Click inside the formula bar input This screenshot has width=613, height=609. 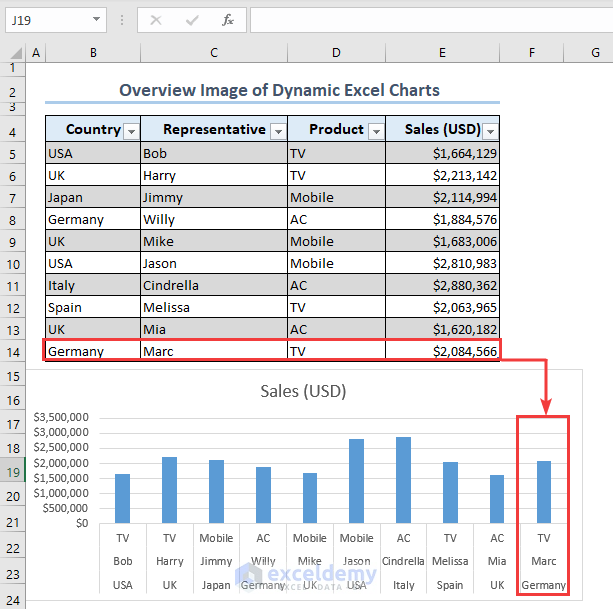click(x=430, y=19)
